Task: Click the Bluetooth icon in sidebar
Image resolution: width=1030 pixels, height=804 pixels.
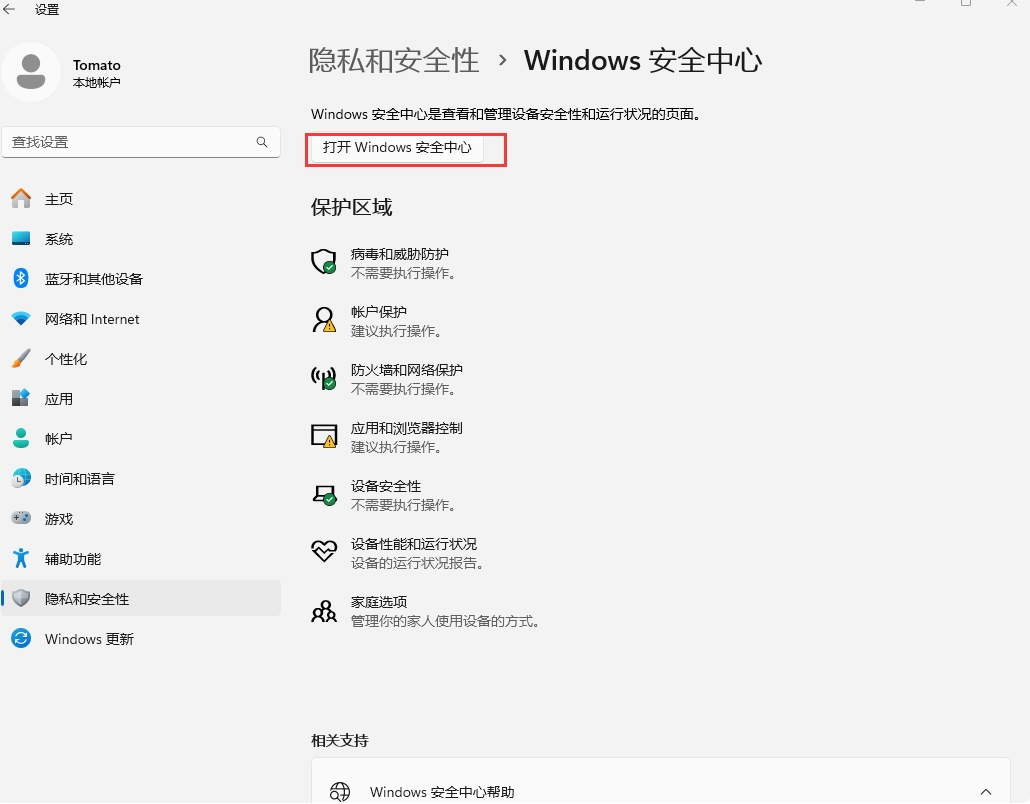Action: click(x=21, y=279)
